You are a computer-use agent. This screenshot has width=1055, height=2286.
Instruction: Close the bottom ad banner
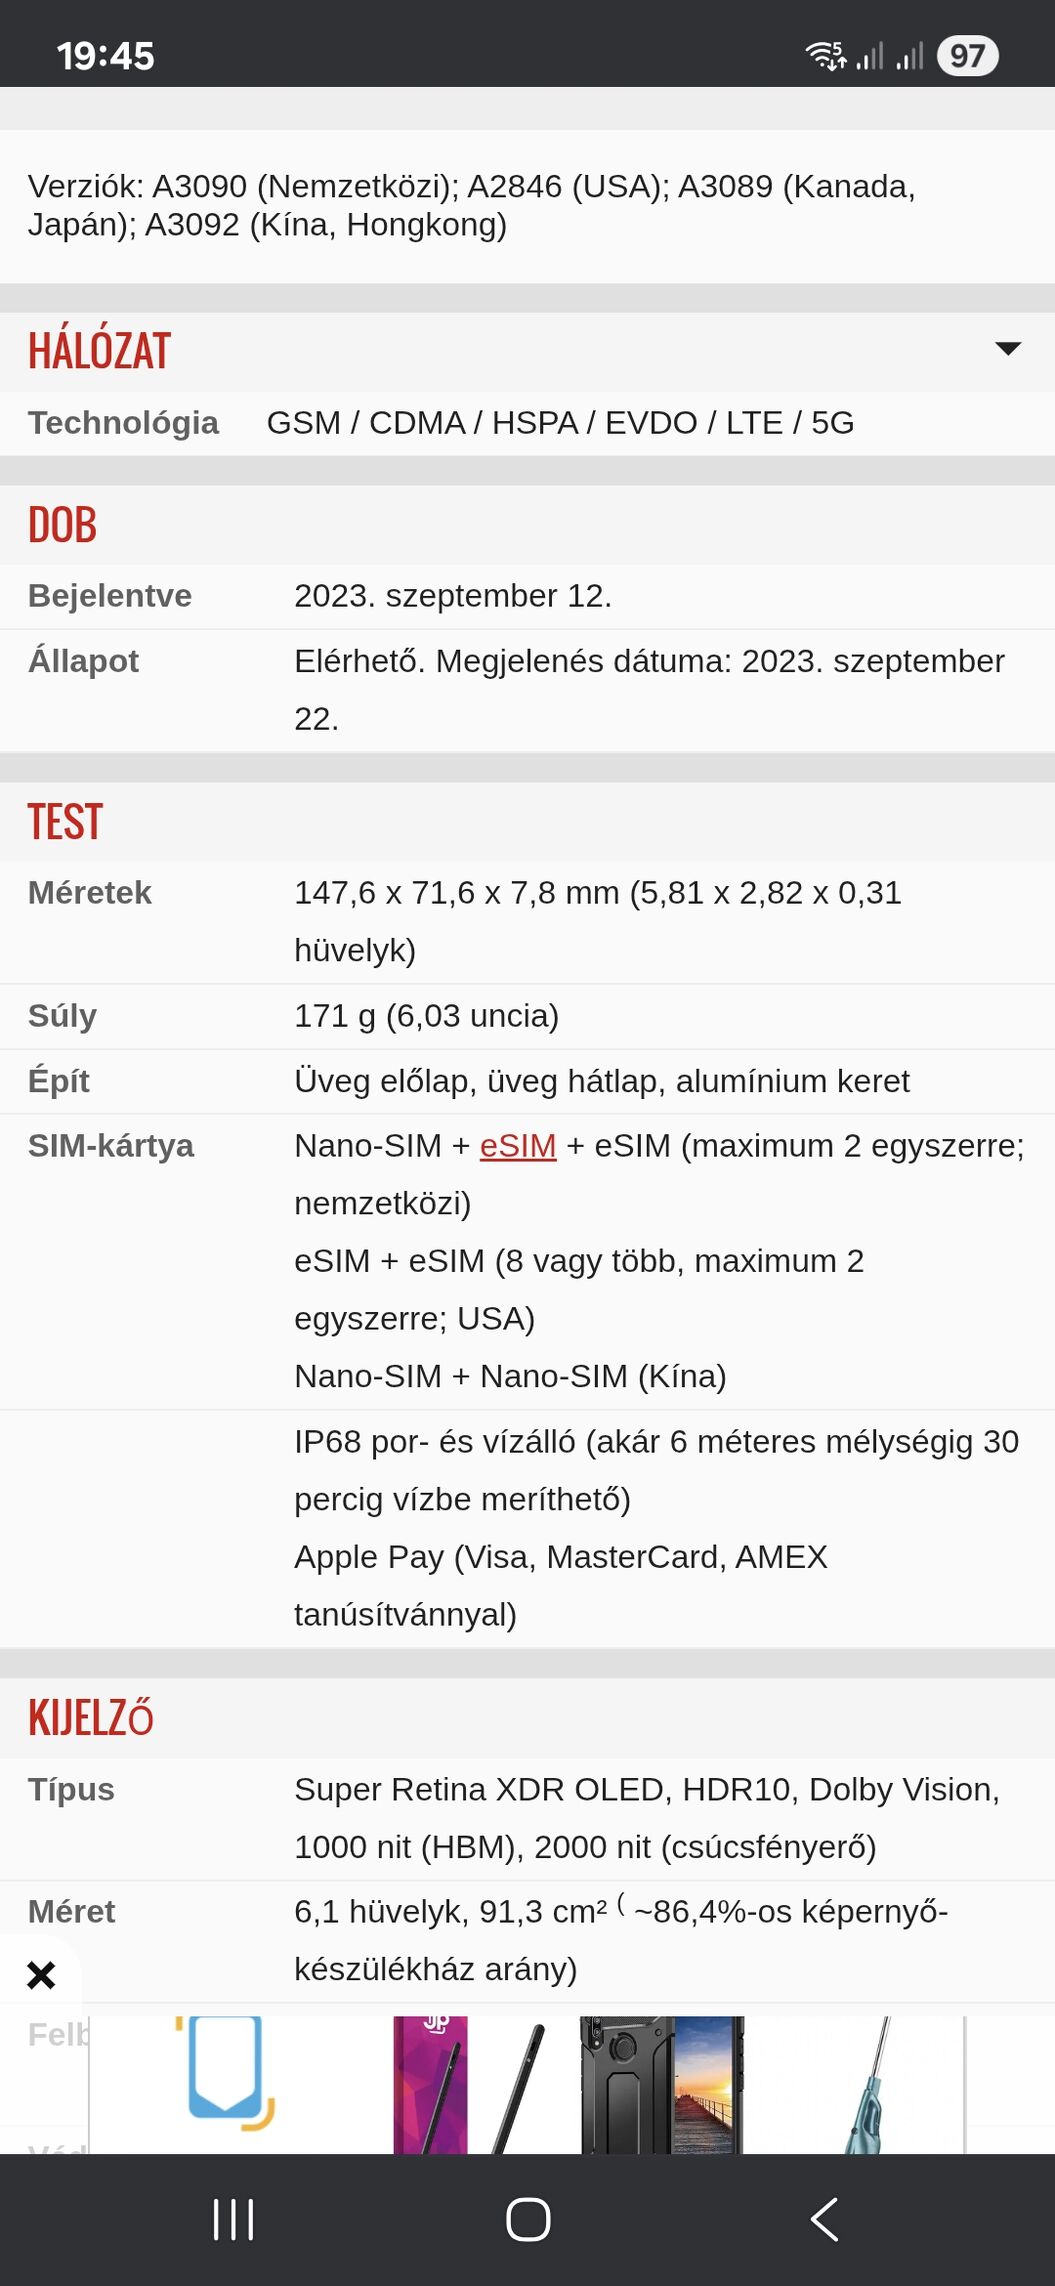pos(41,1974)
